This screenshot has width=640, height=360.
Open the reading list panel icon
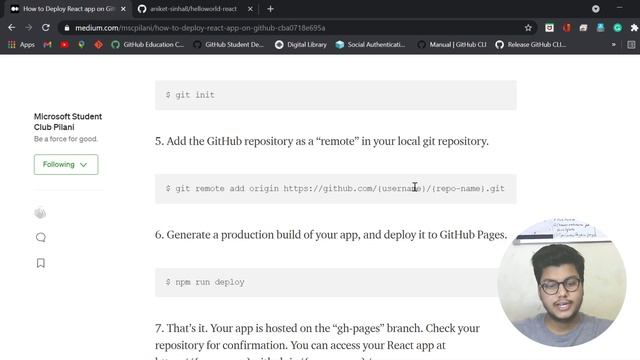tap(631, 44)
